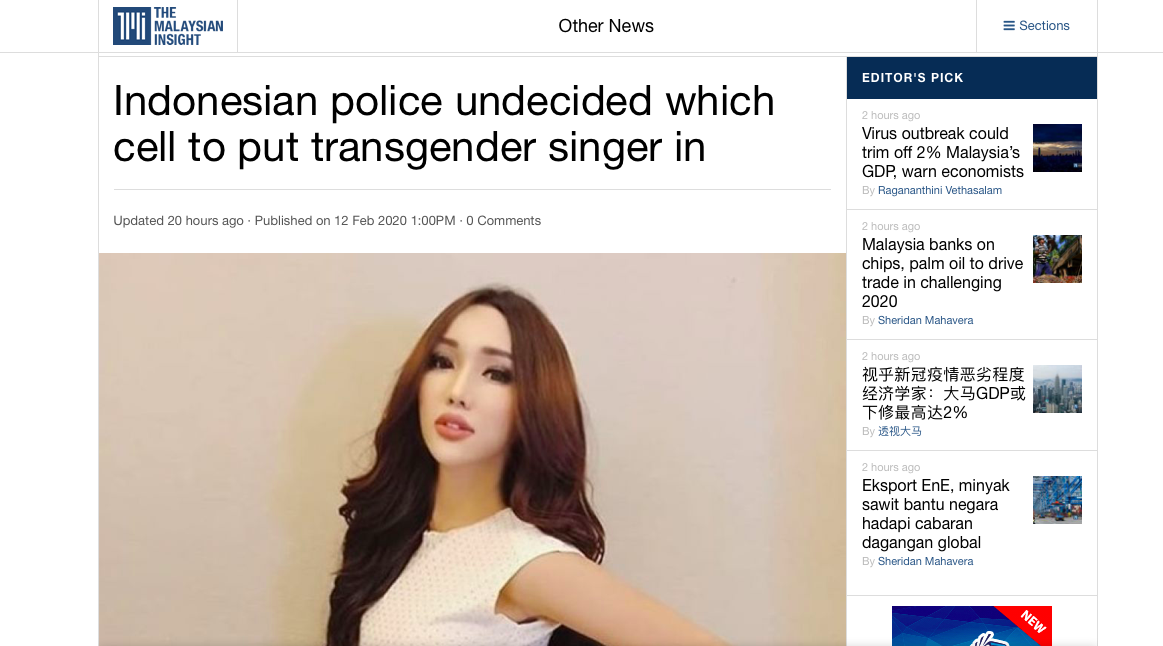Click the Kuala Lumpur skyline thumbnail
The image size is (1163, 646).
click(x=1057, y=389)
